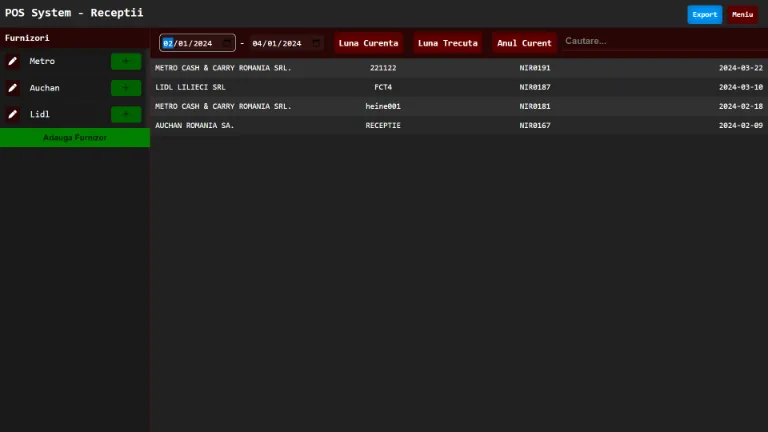The image size is (768, 432).
Task: Select the LIDL LILIECI SRL reception row
Action: tap(458, 87)
